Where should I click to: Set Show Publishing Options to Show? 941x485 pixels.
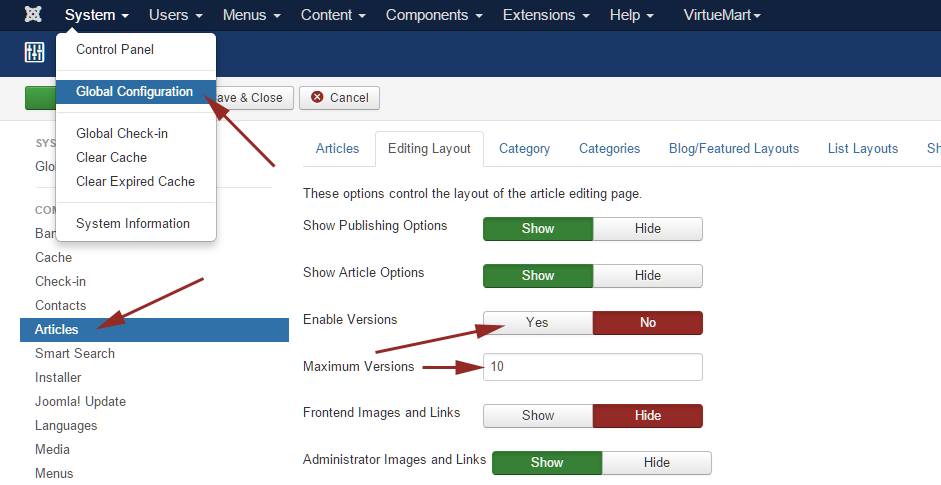coord(538,229)
